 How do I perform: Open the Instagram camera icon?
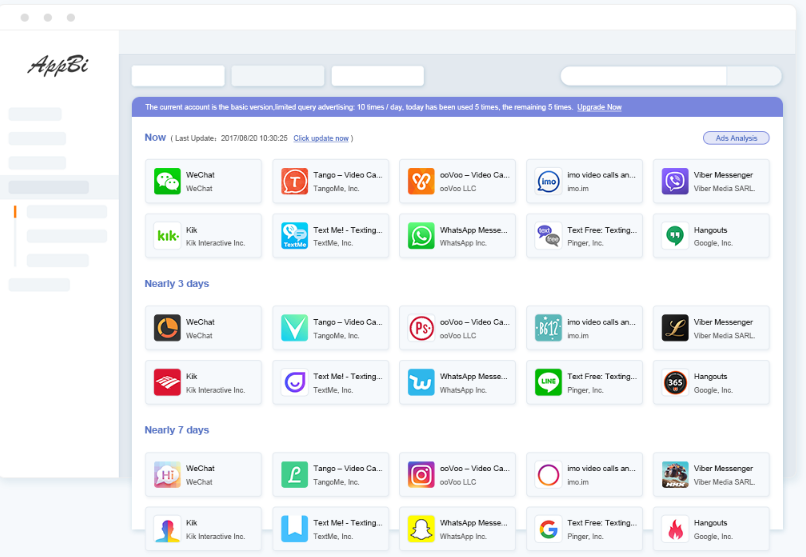click(421, 474)
